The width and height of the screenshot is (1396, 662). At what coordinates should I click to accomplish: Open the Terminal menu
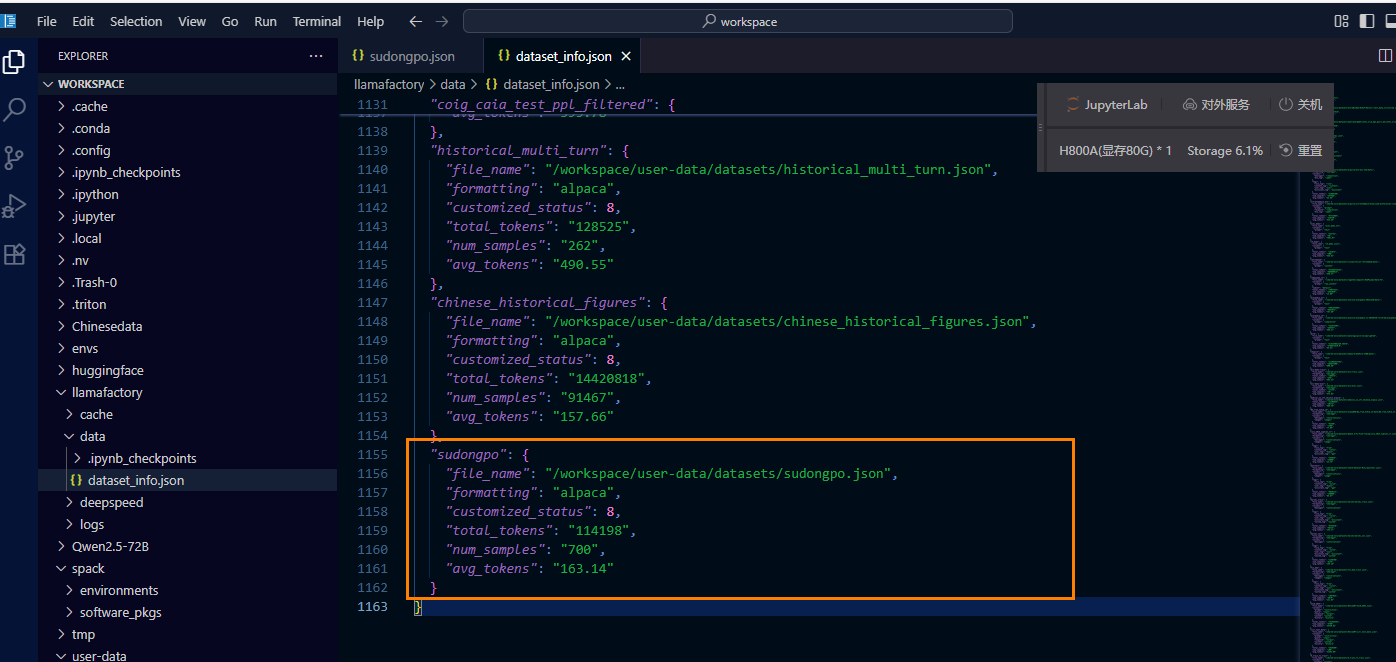pos(316,21)
